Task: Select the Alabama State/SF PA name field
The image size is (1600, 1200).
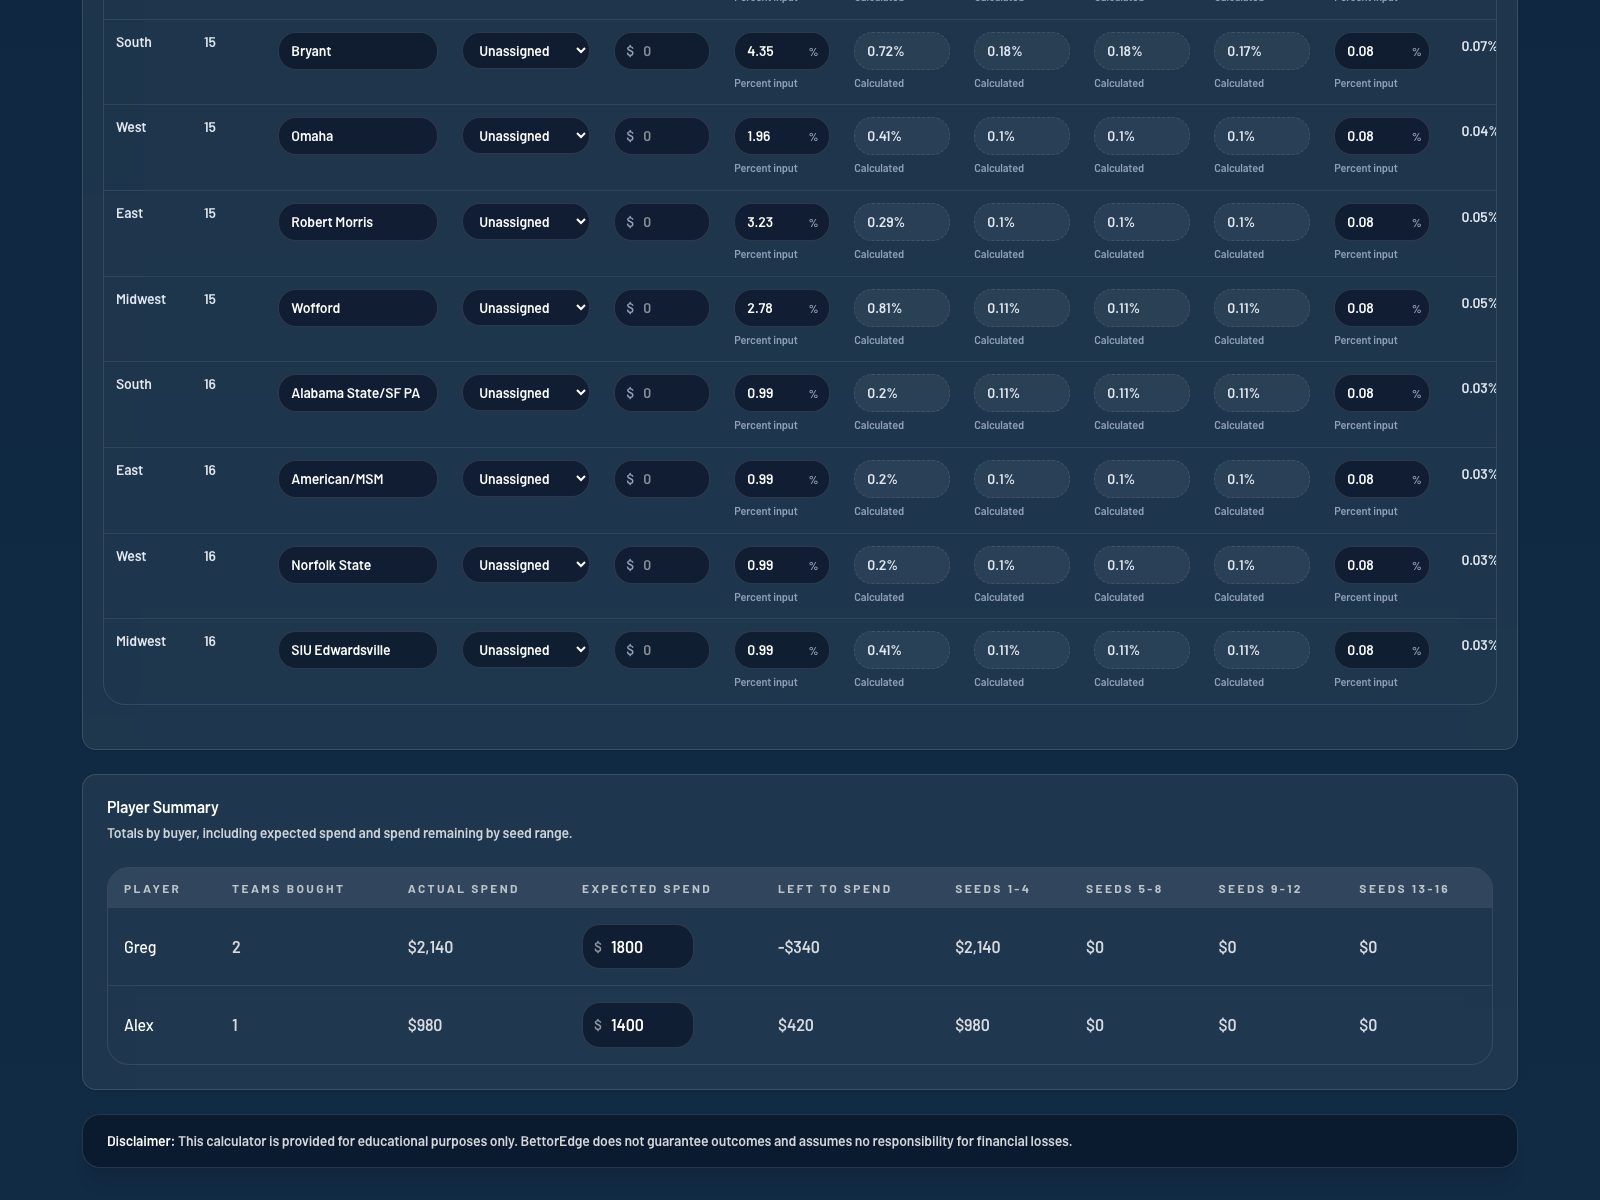Action: pyautogui.click(x=357, y=392)
